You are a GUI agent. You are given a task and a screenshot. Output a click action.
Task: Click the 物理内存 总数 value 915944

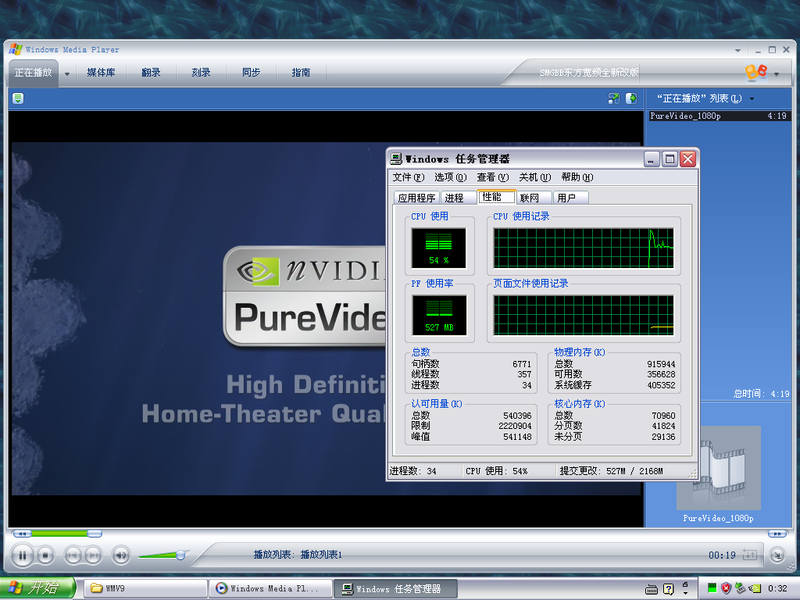pyautogui.click(x=661, y=364)
